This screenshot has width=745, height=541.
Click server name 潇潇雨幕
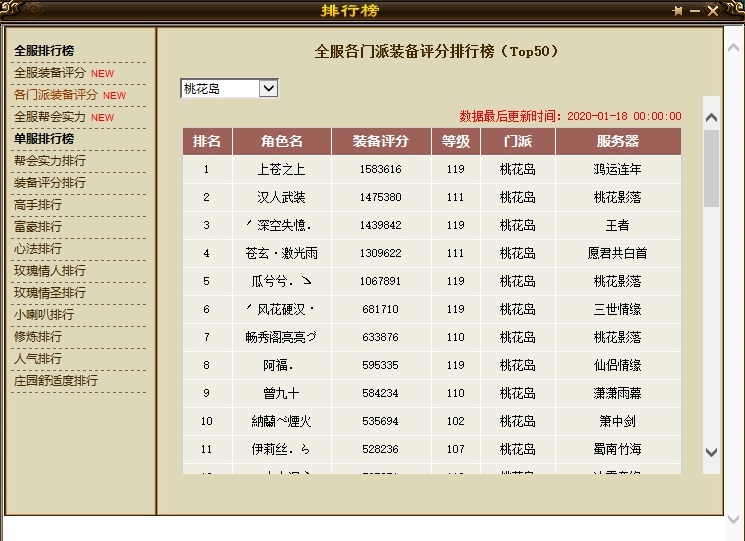click(x=618, y=393)
